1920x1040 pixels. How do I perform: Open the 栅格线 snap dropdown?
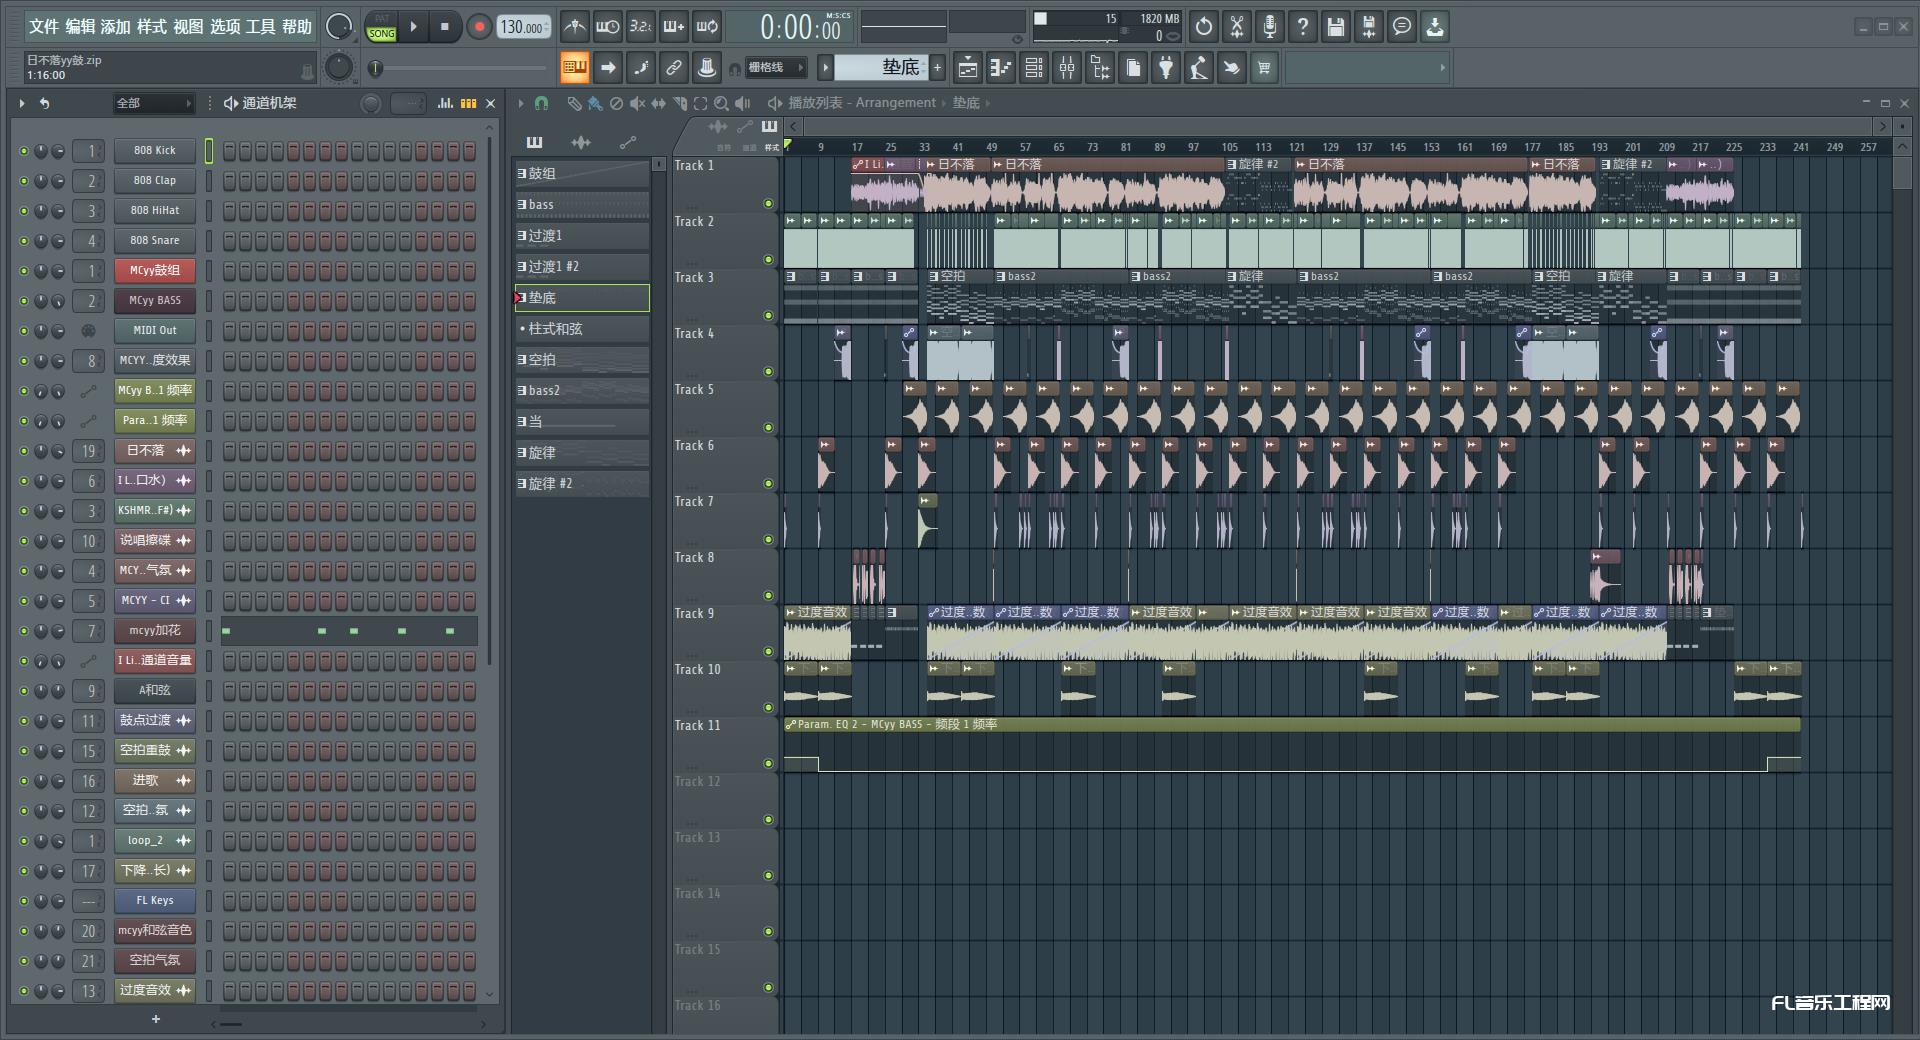coord(775,68)
